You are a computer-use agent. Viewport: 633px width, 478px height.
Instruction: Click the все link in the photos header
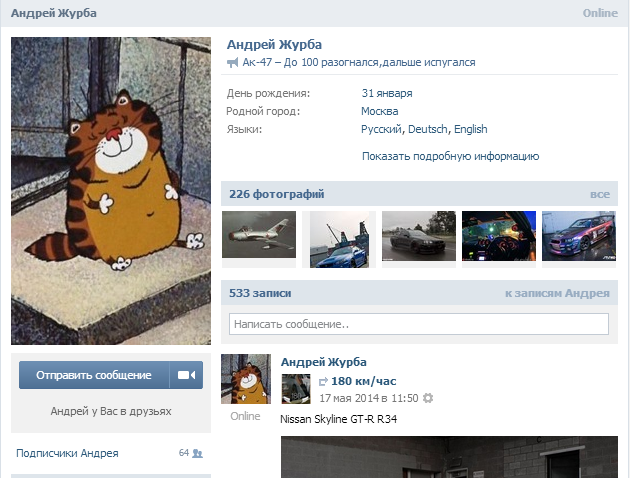pyautogui.click(x=600, y=195)
